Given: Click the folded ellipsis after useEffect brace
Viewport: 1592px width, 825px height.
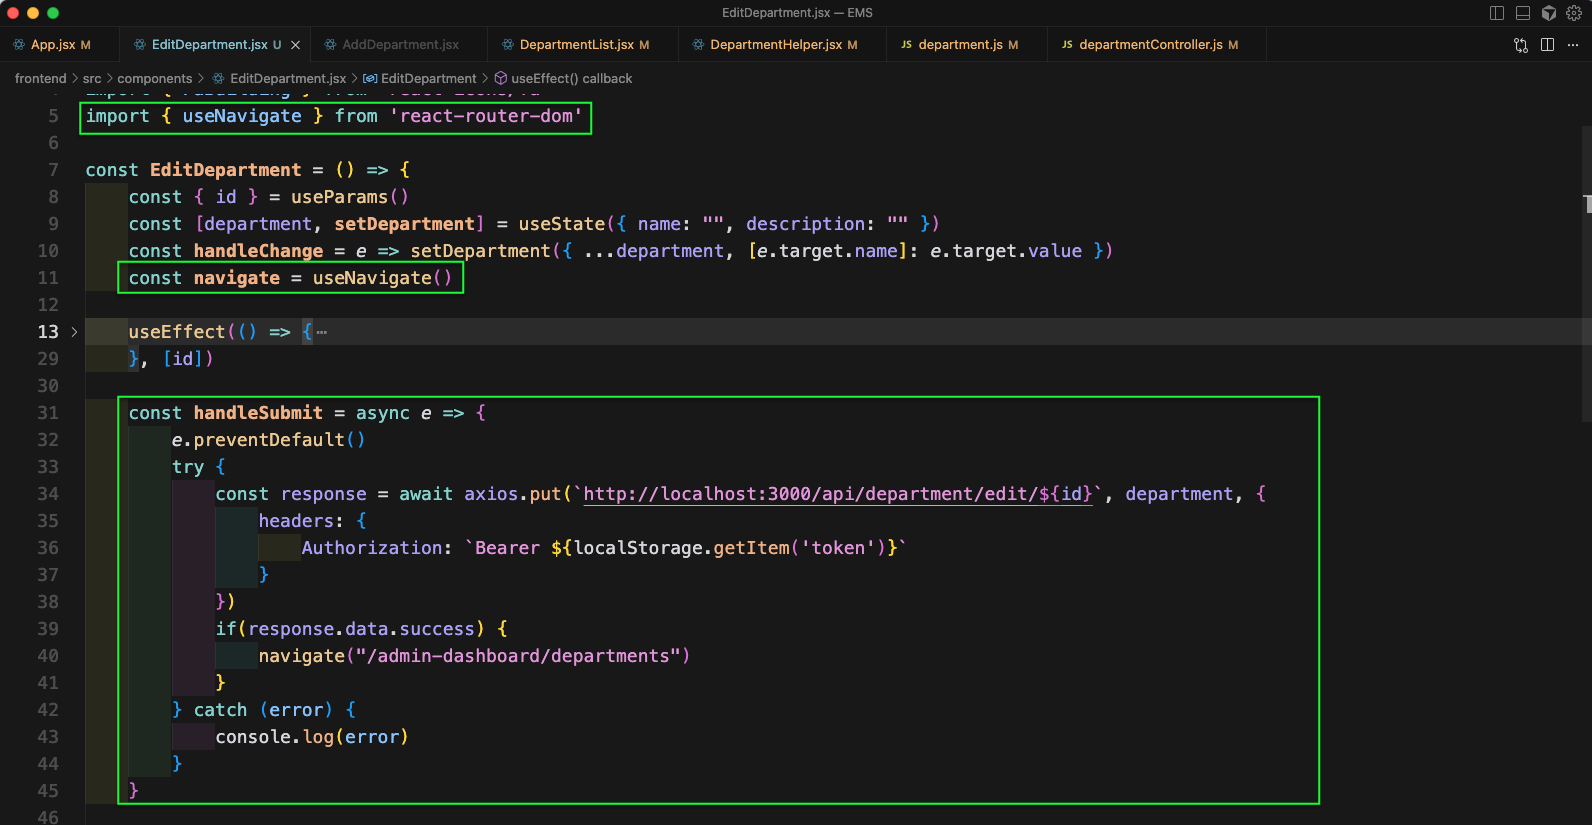Looking at the screenshot, I should (x=322, y=332).
